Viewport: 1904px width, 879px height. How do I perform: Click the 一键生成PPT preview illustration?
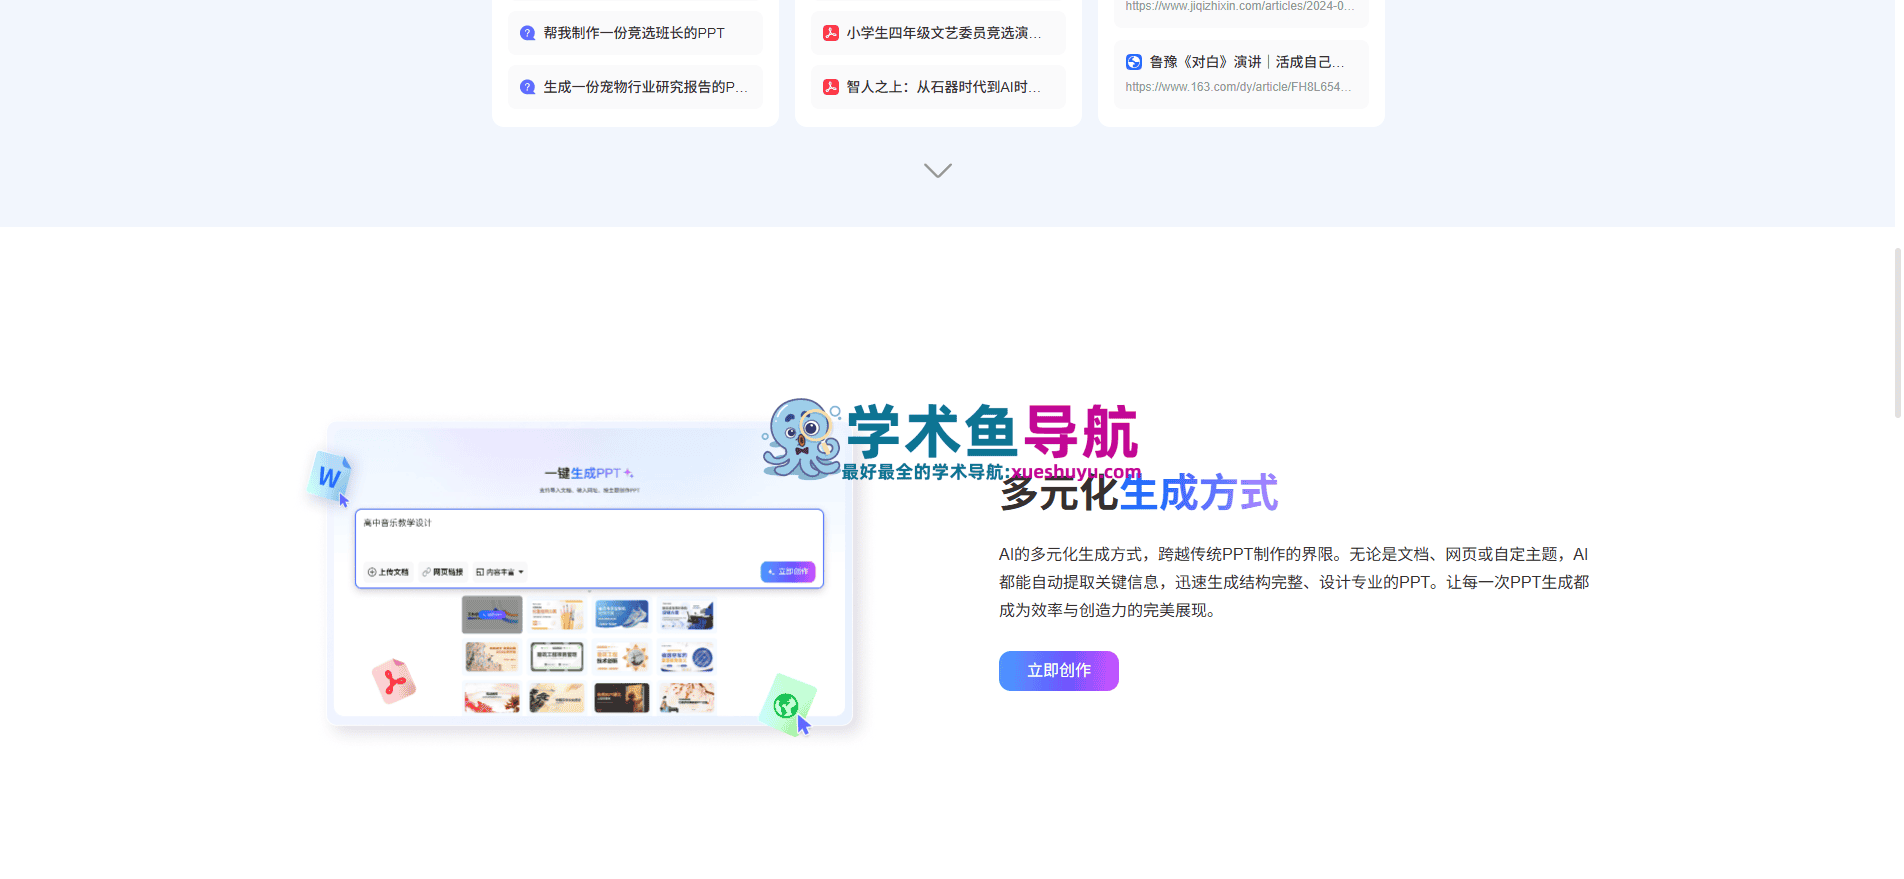coord(590,575)
